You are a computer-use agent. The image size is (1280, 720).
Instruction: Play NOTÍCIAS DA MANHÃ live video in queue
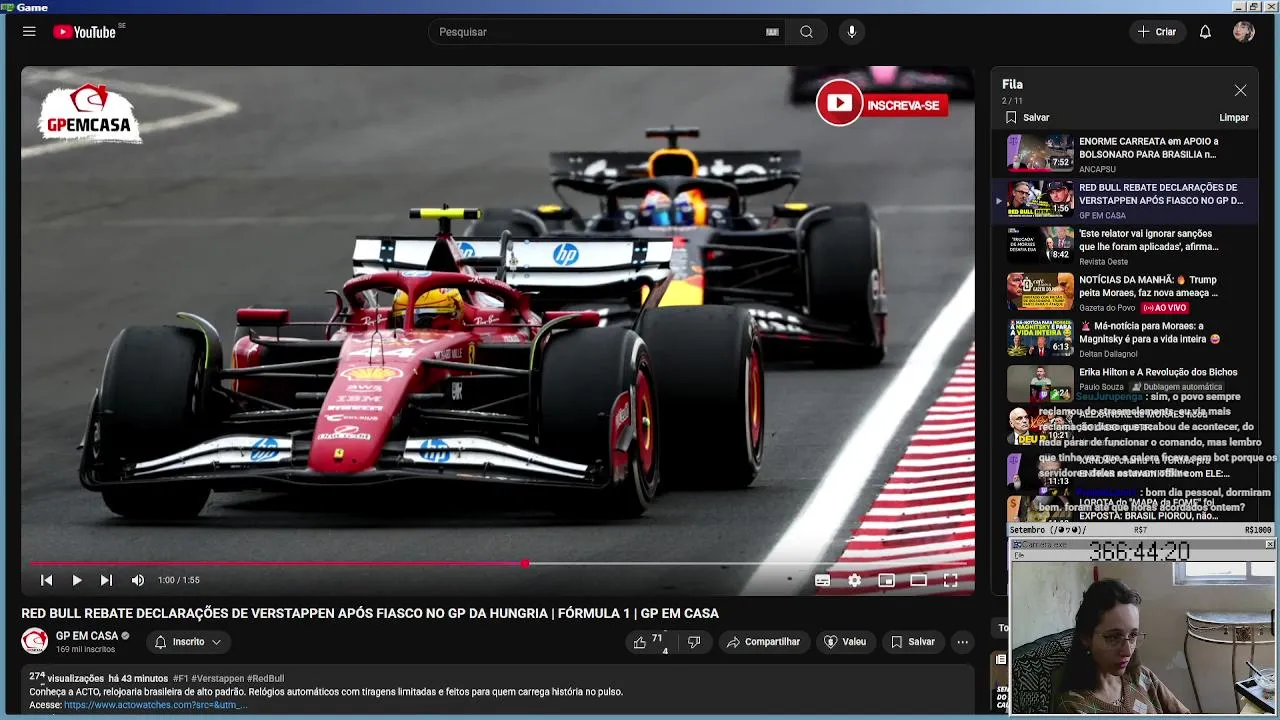click(1127, 291)
